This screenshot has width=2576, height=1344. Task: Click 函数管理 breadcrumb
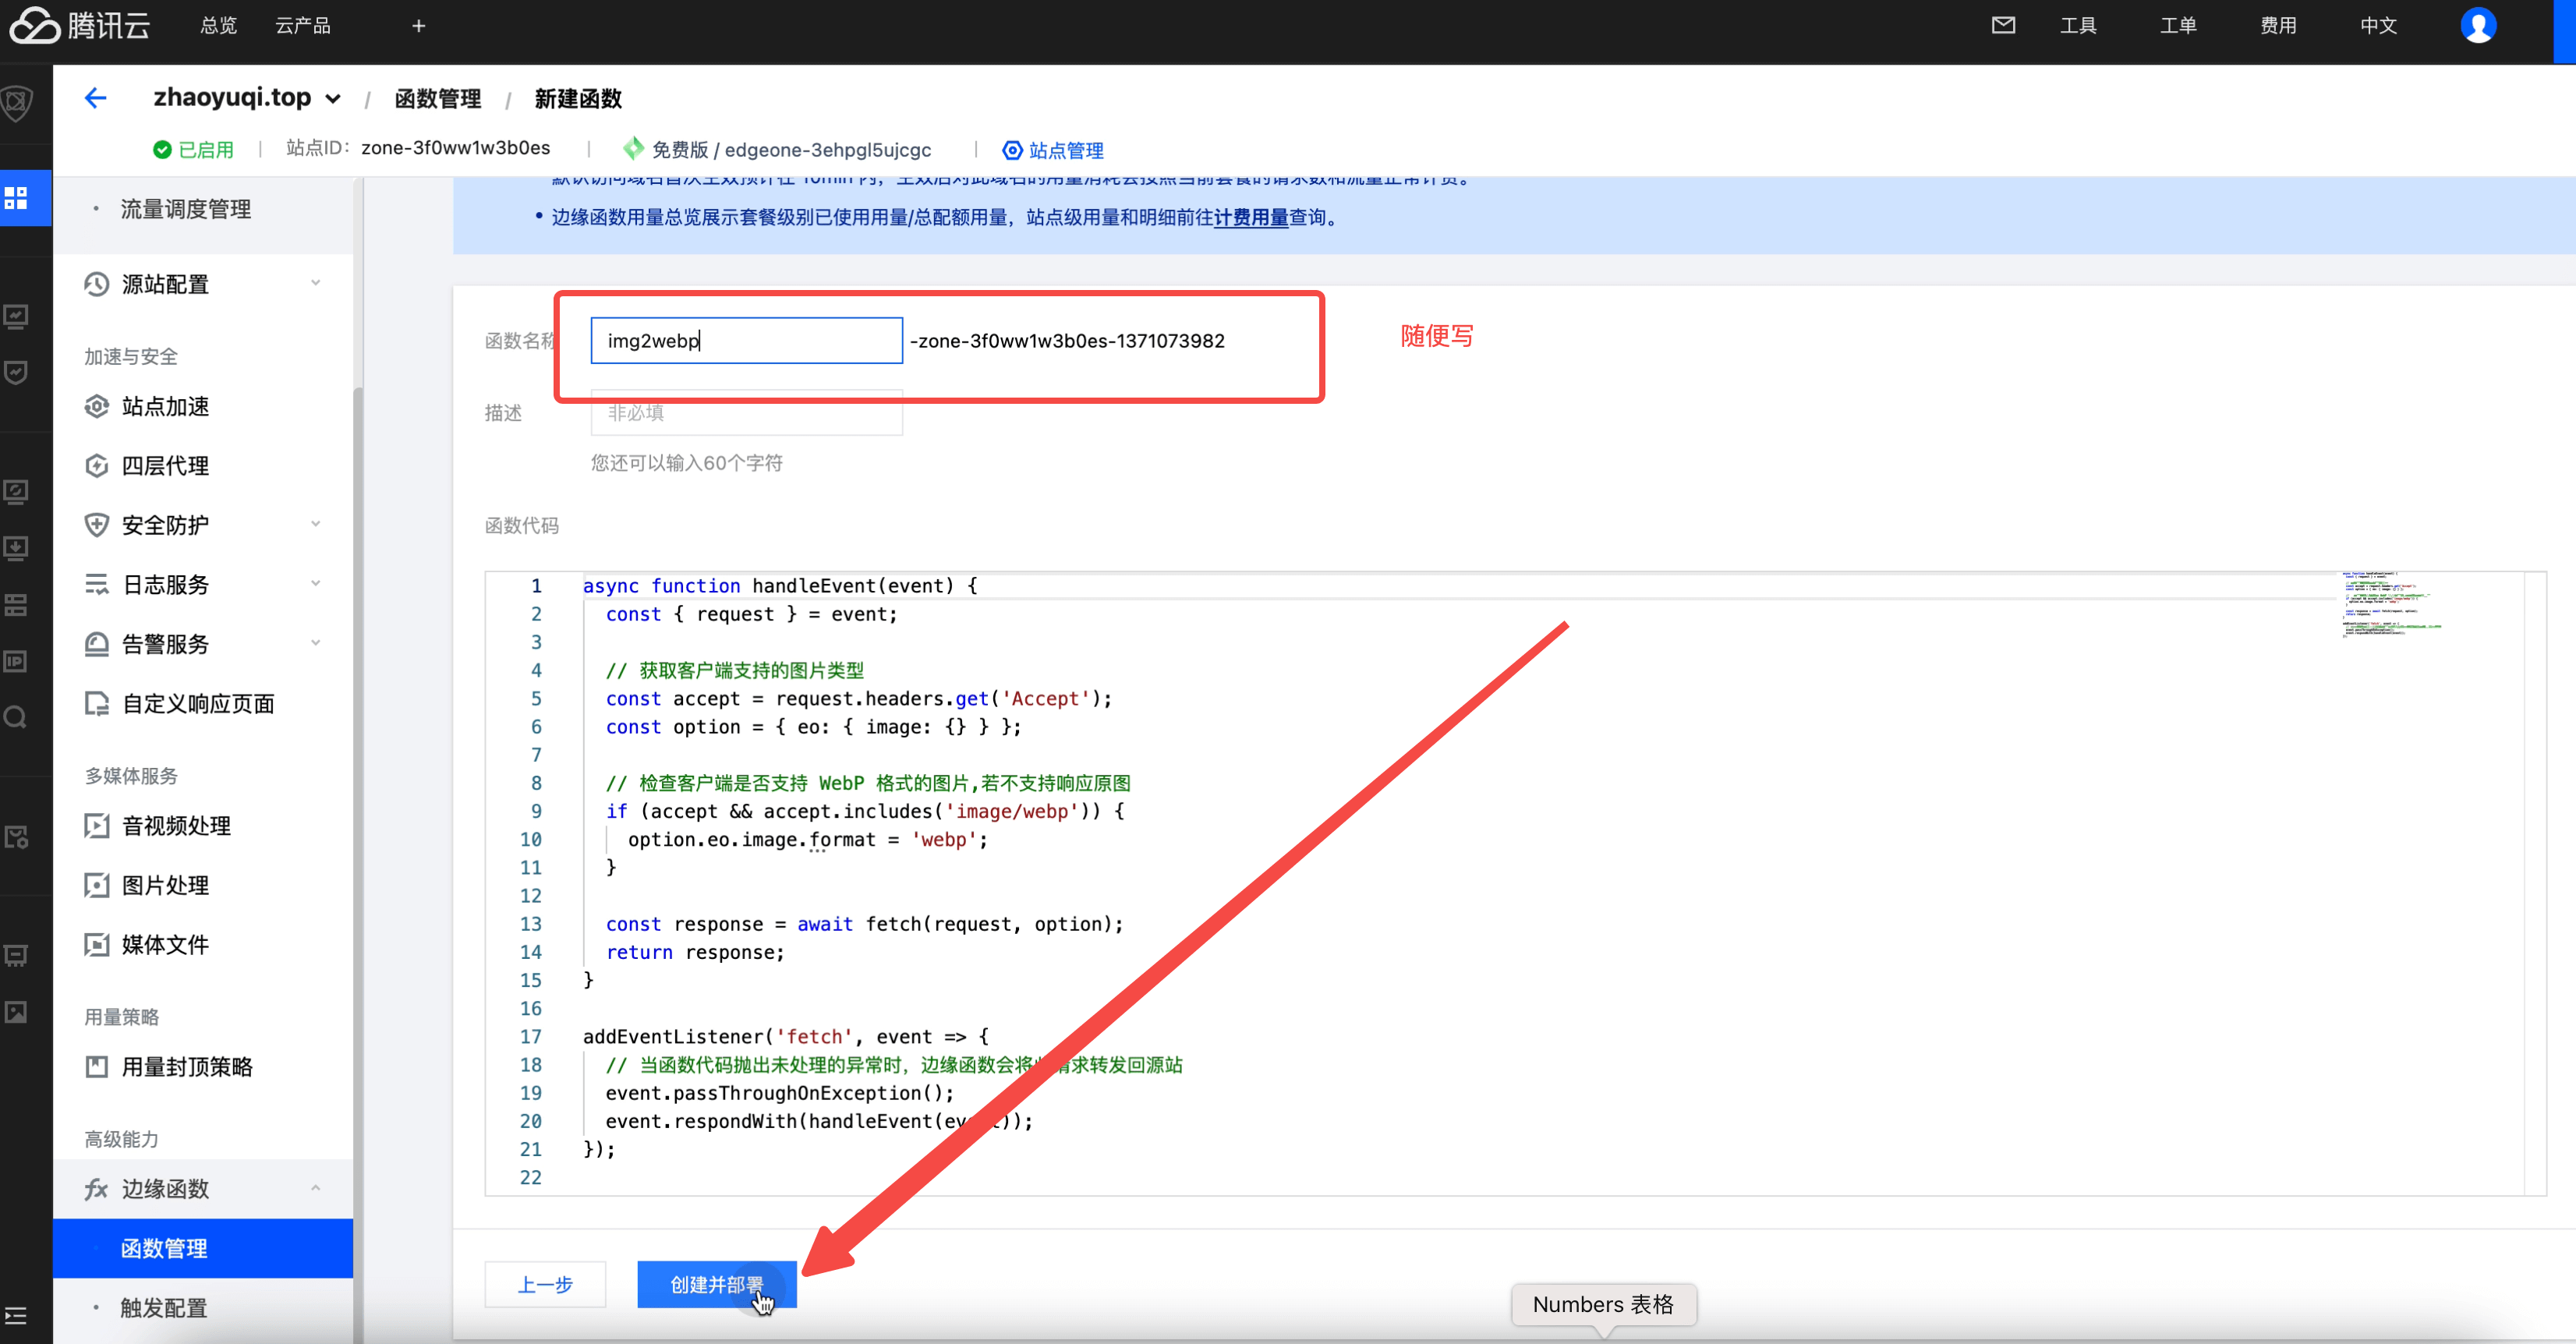438,99
